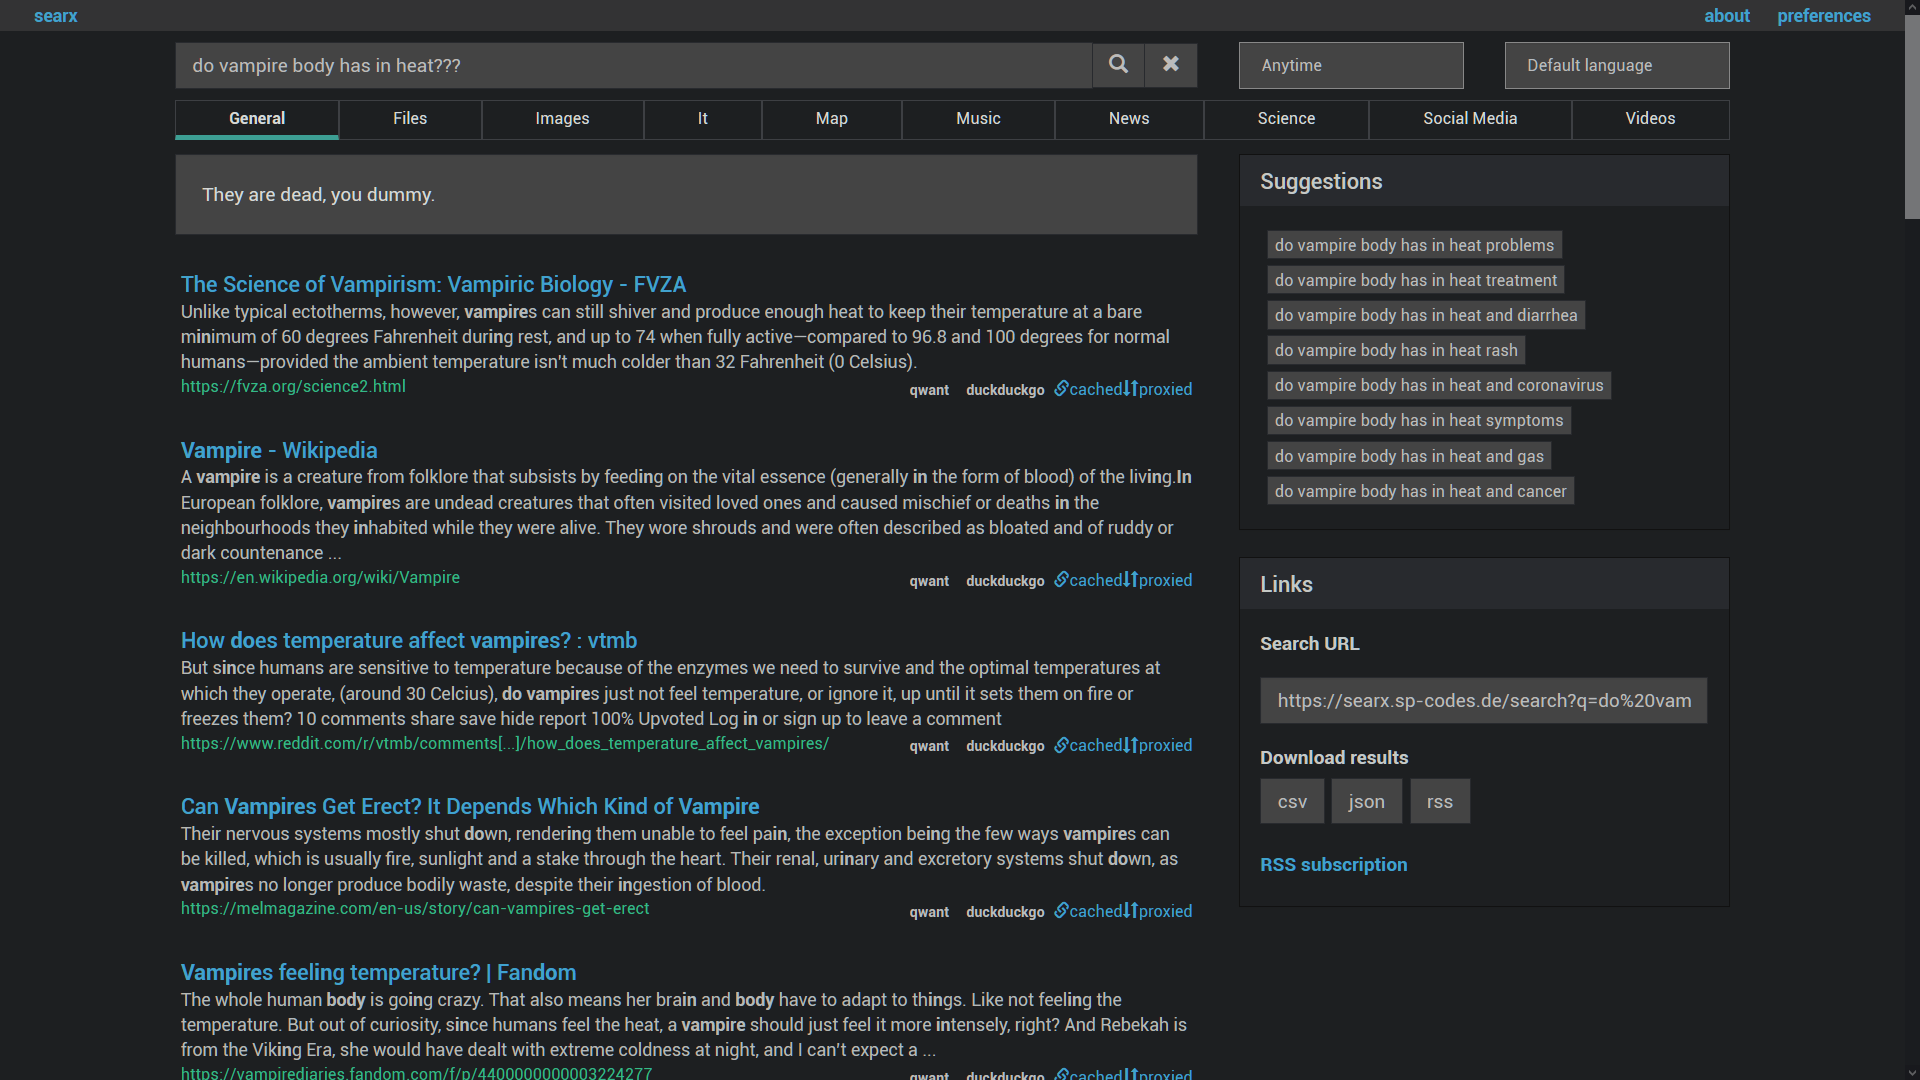The height and width of the screenshot is (1080, 1920).
Task: Open cached version of melmagazine result
Action: 1088,912
